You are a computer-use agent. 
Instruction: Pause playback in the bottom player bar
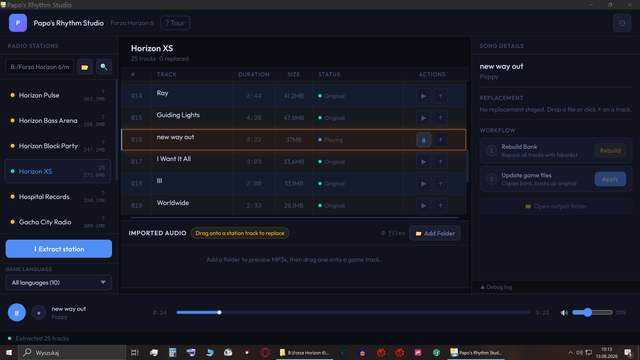(x=17, y=313)
